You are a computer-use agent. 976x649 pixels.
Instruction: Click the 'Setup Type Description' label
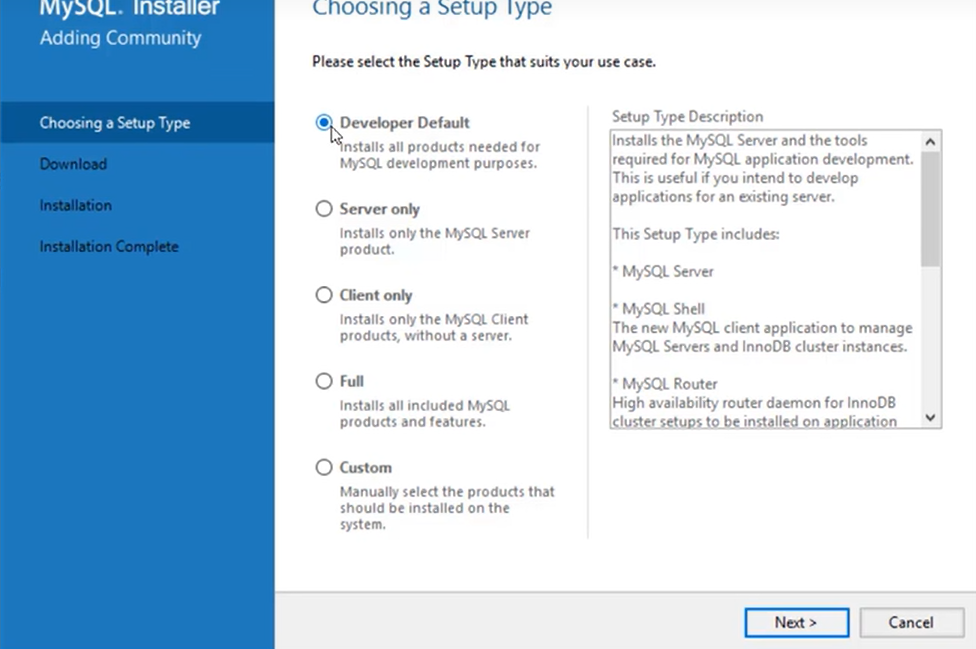point(687,117)
